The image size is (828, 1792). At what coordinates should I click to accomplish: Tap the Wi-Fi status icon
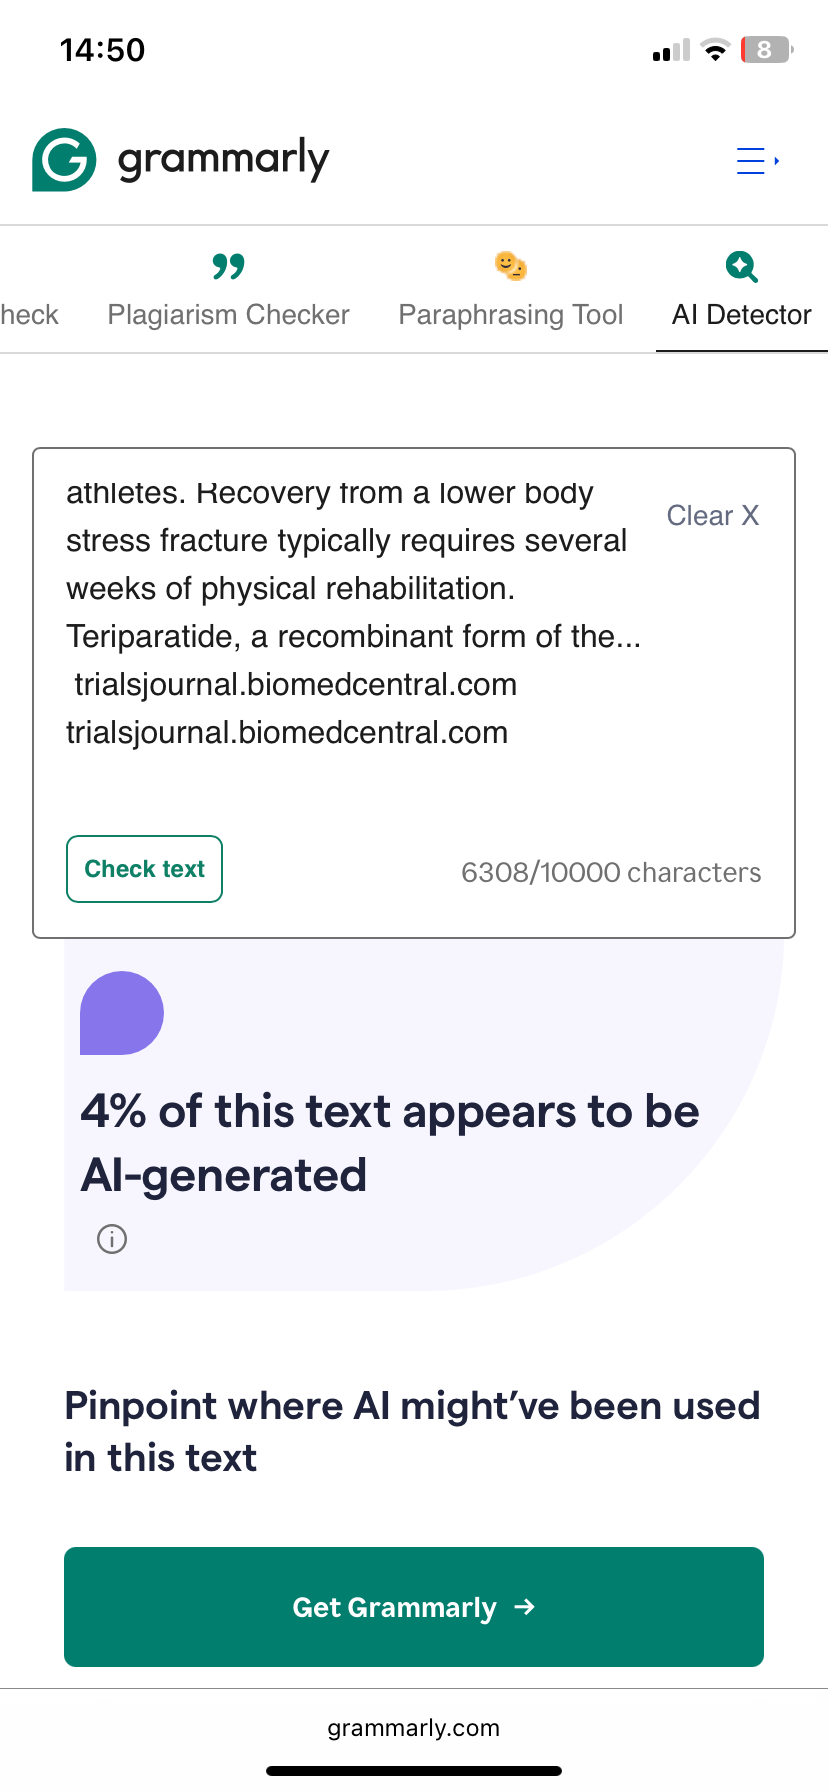point(715,50)
